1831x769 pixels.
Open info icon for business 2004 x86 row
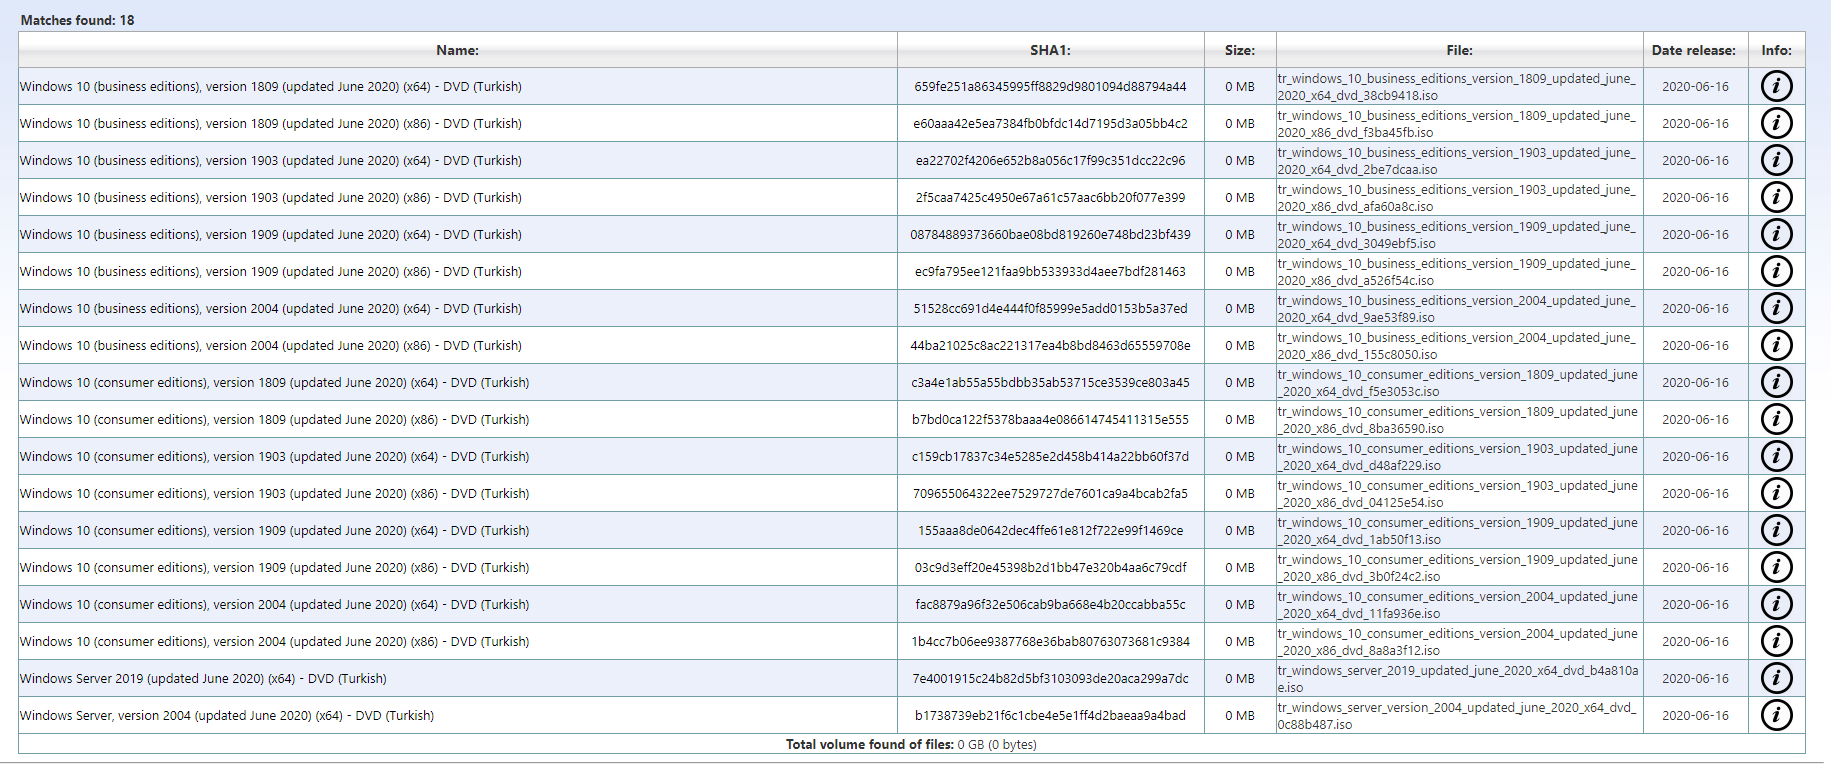click(x=1776, y=345)
